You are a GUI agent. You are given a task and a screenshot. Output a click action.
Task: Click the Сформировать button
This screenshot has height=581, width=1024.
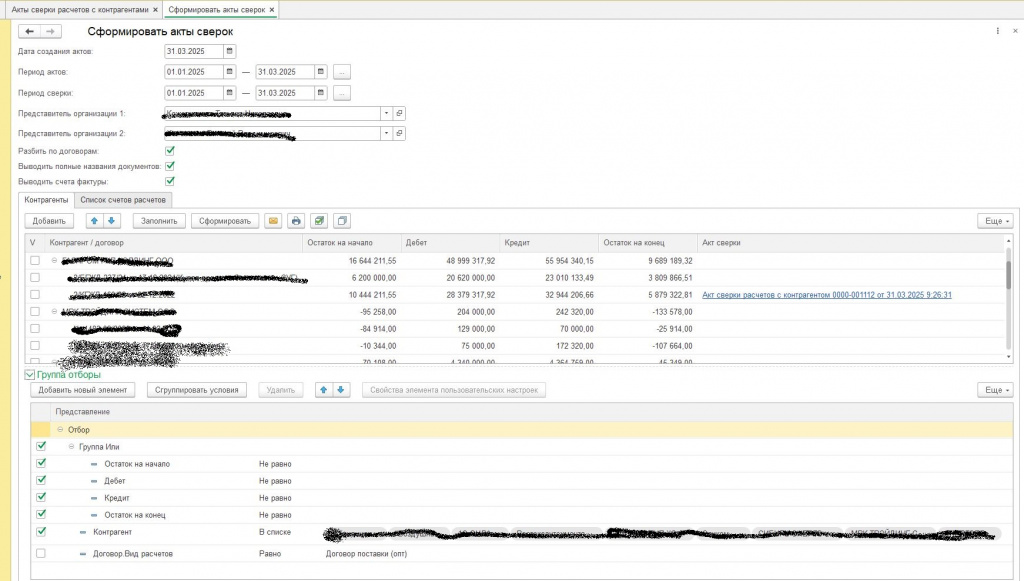(225, 221)
